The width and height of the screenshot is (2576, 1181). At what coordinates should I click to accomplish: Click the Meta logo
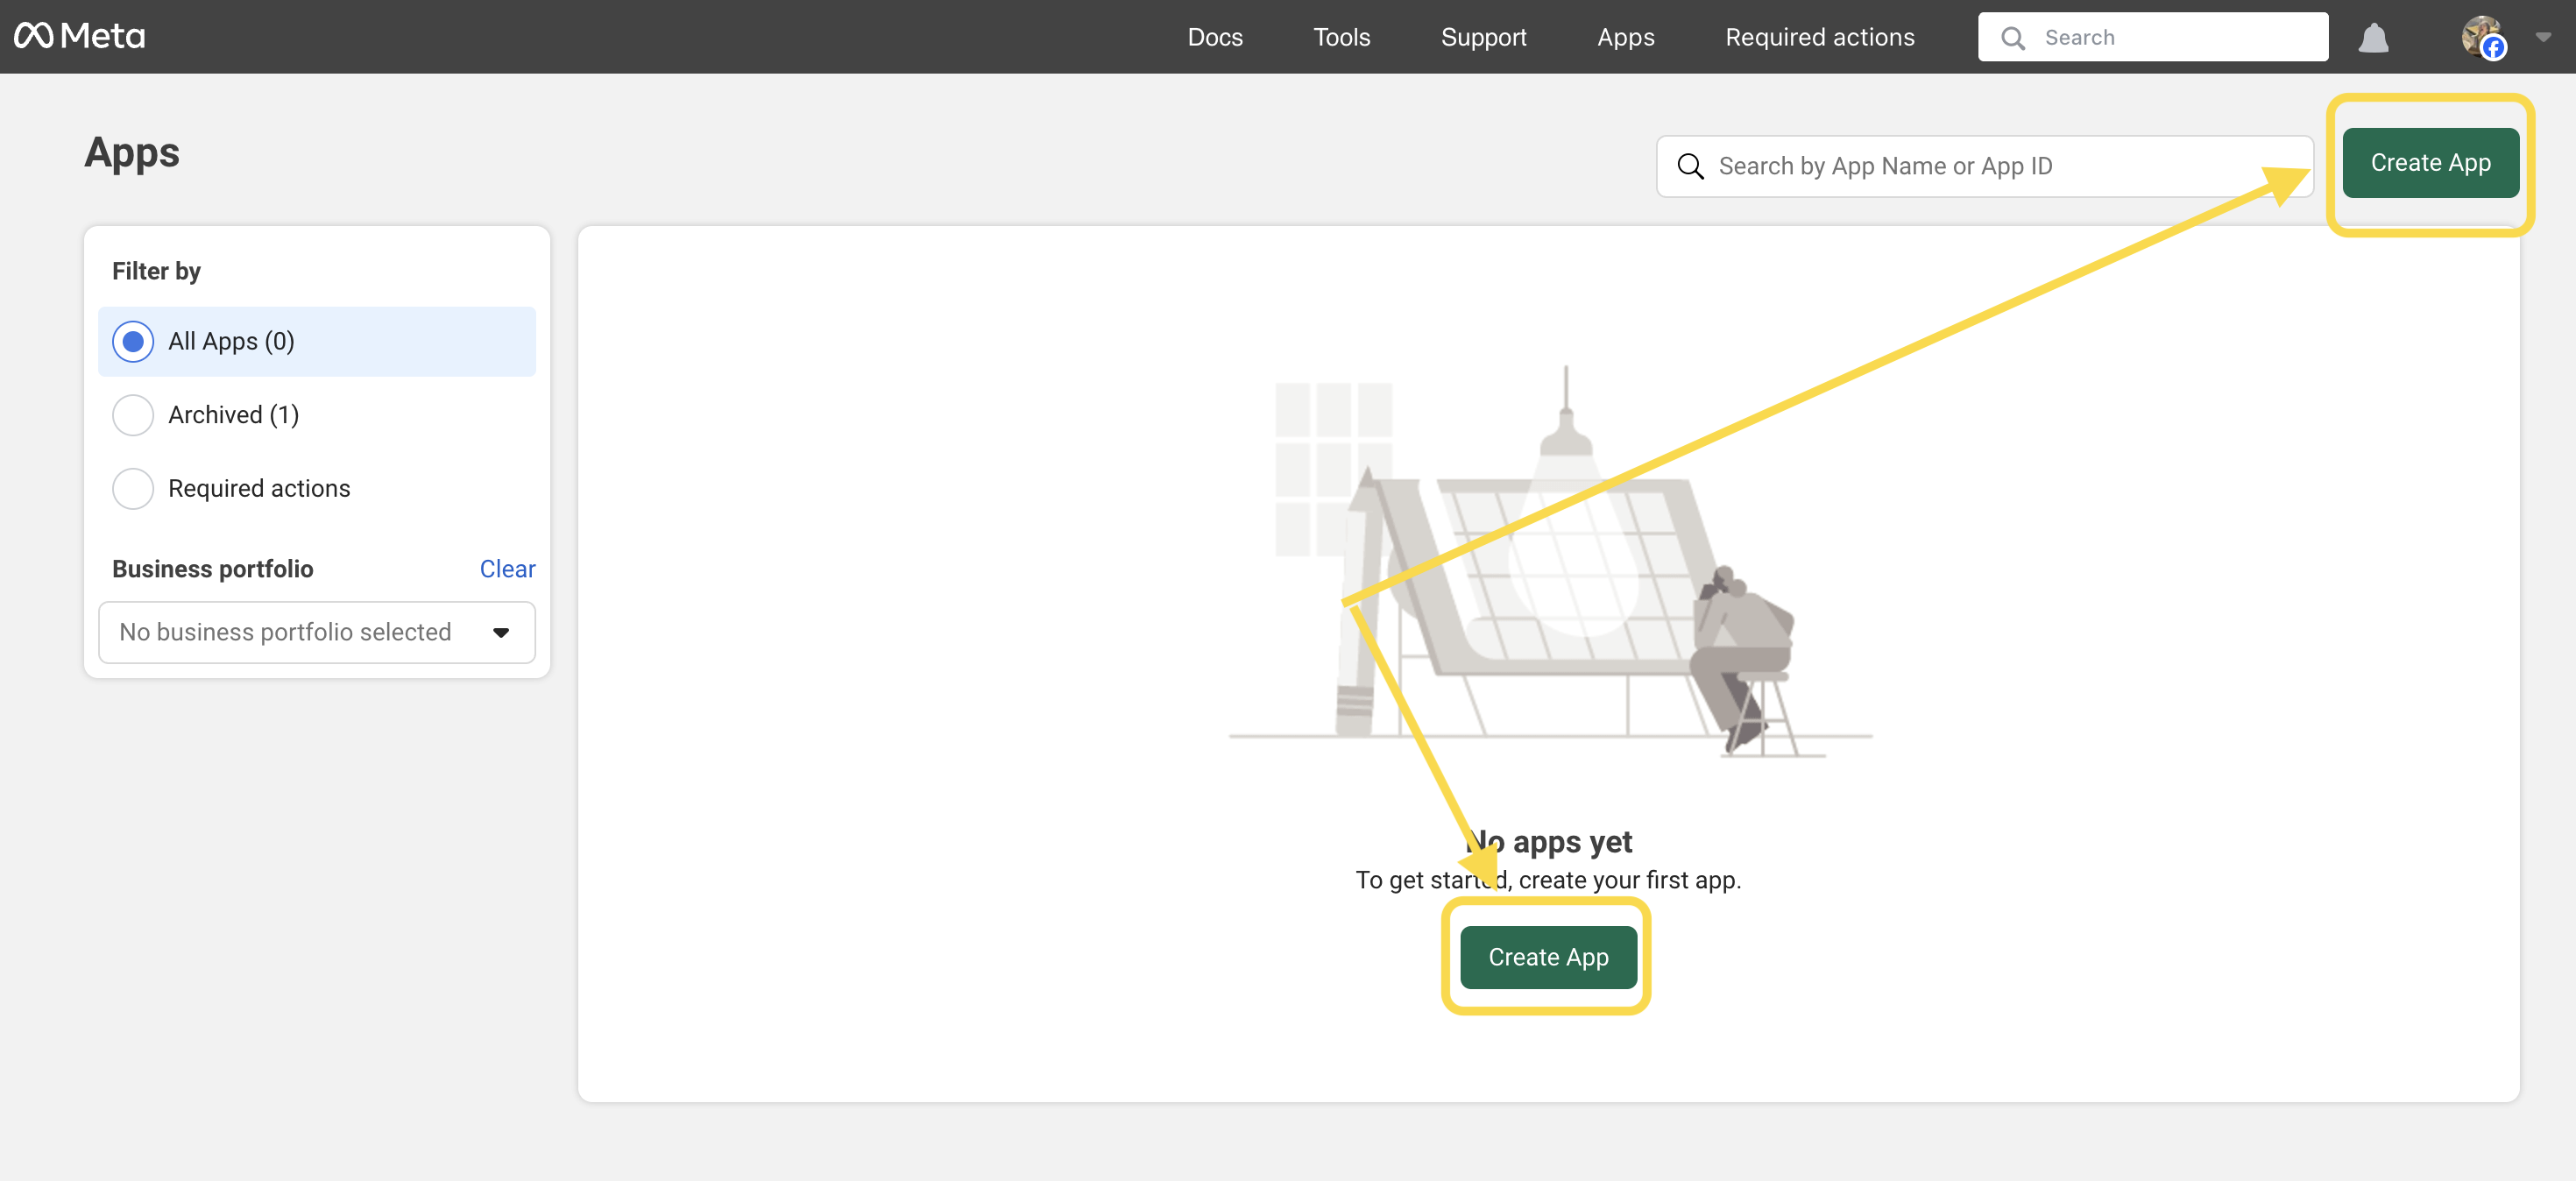(x=79, y=35)
